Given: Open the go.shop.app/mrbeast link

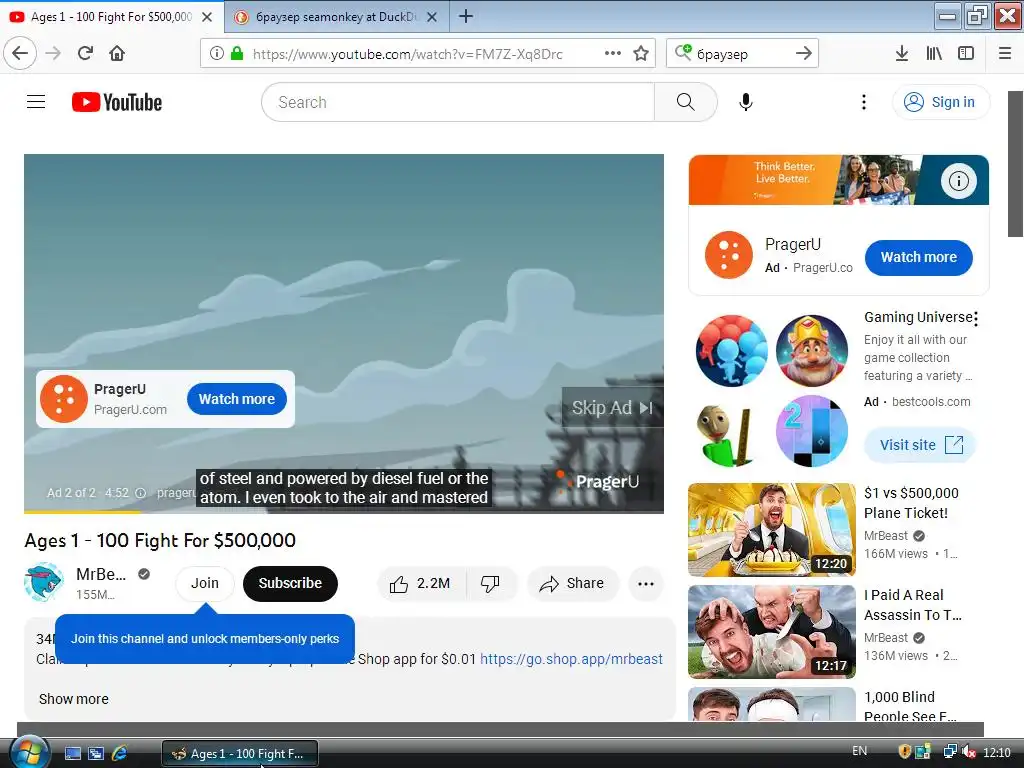Looking at the screenshot, I should pyautogui.click(x=571, y=659).
